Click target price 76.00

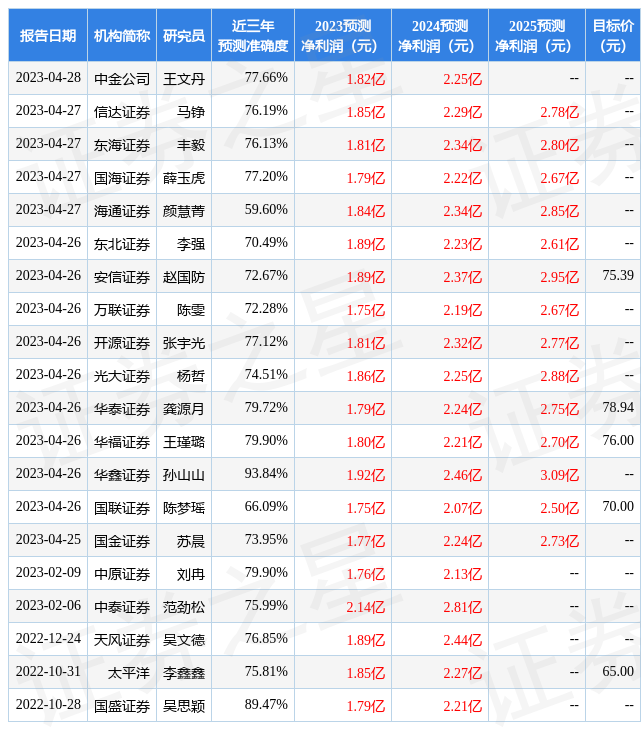pos(618,441)
